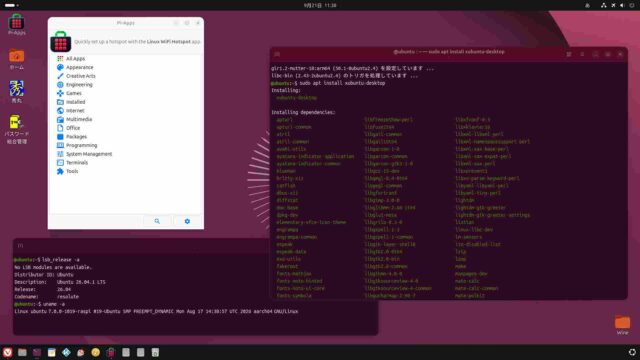
Task: Open the input method indicator in top bar
Action: coord(587,5)
